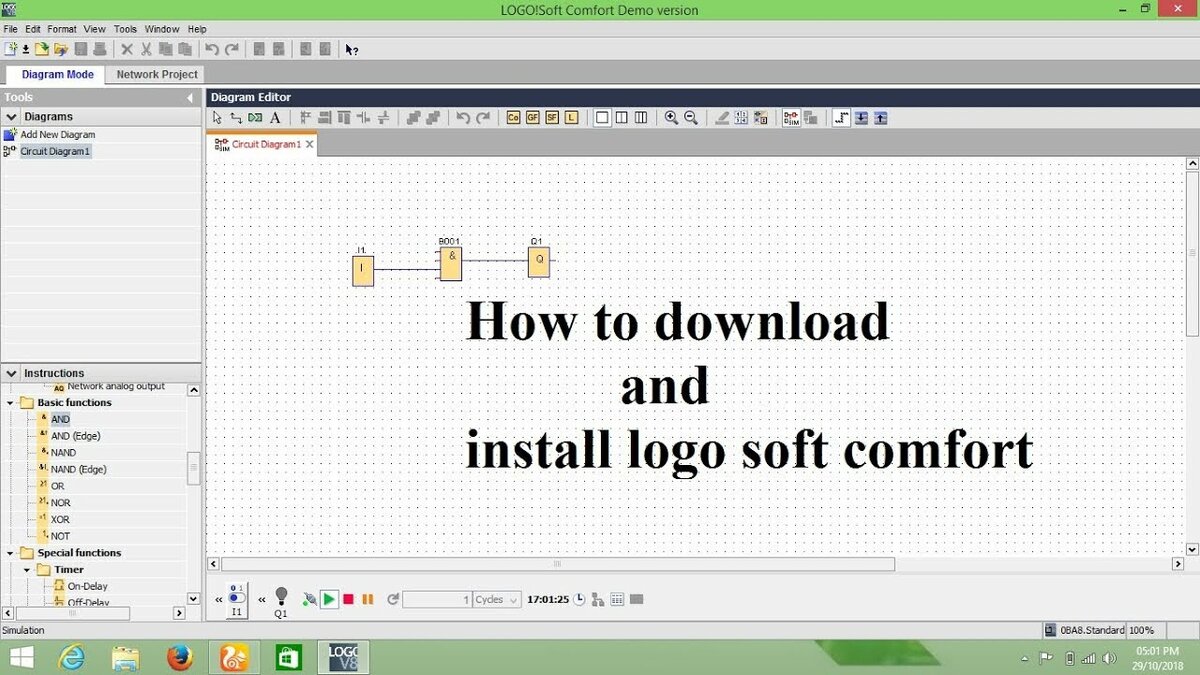1200x675 pixels.
Task: Select the Text A tool
Action: [275, 118]
